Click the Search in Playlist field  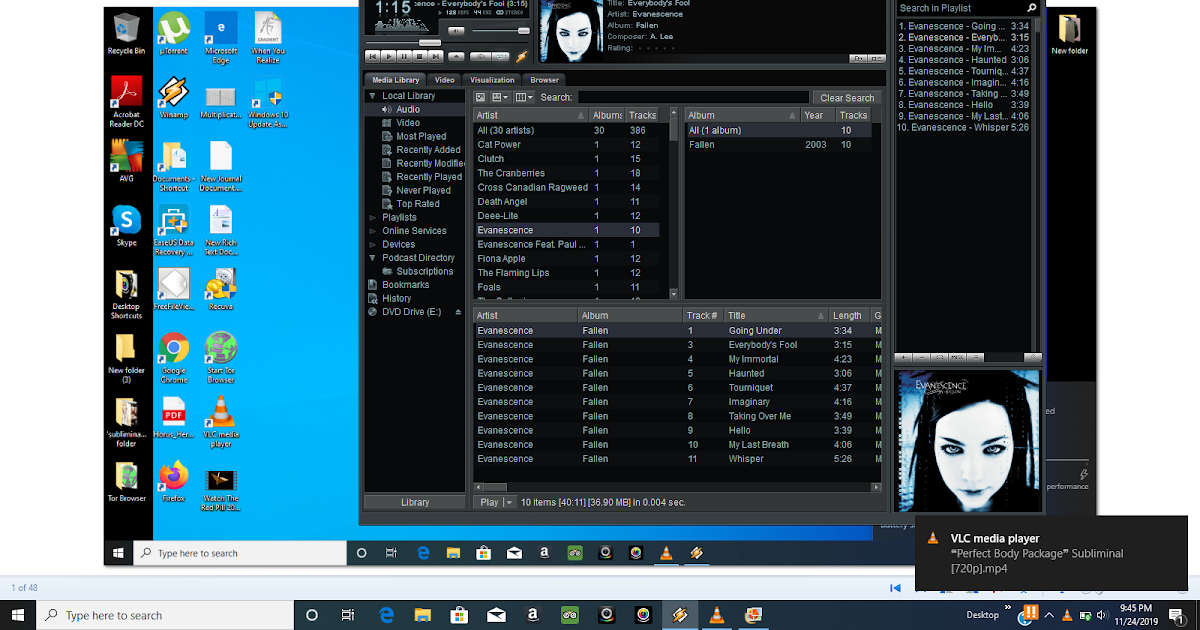point(960,8)
